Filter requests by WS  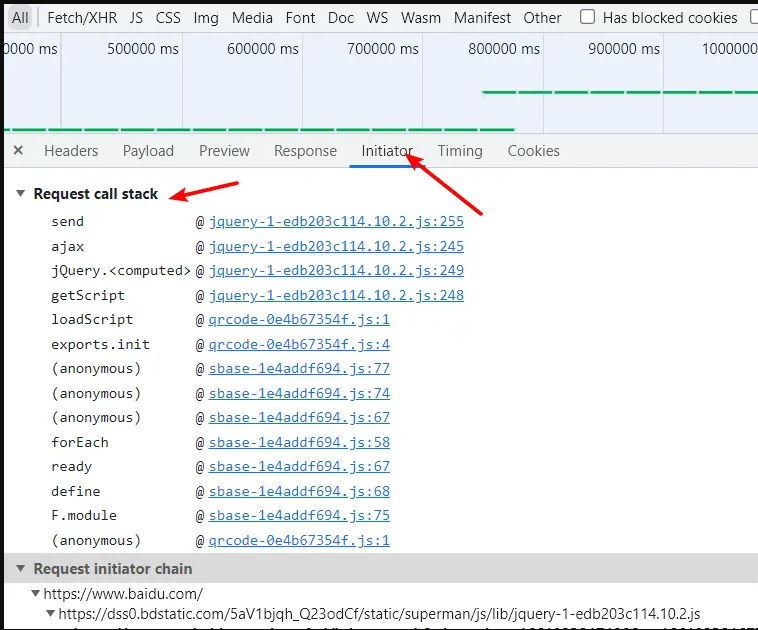[x=377, y=18]
